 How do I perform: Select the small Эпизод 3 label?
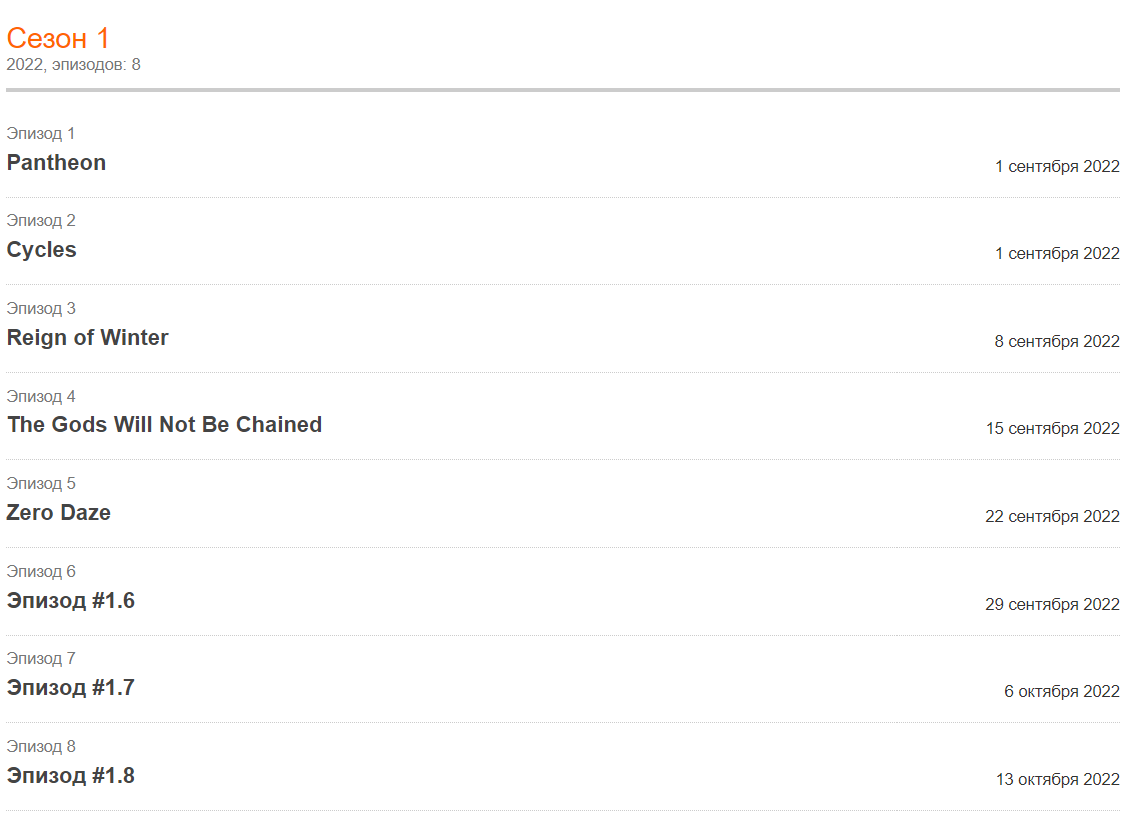pos(41,309)
